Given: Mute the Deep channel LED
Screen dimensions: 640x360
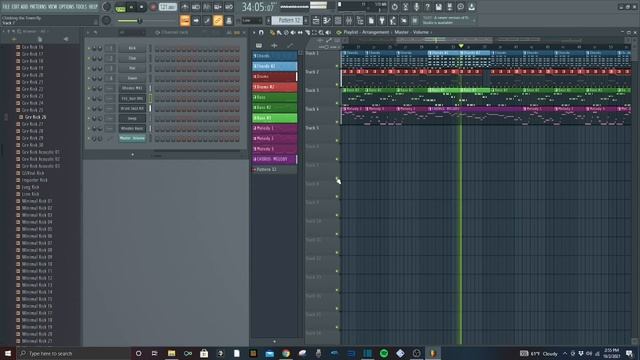Looking at the screenshot, I should [89, 119].
